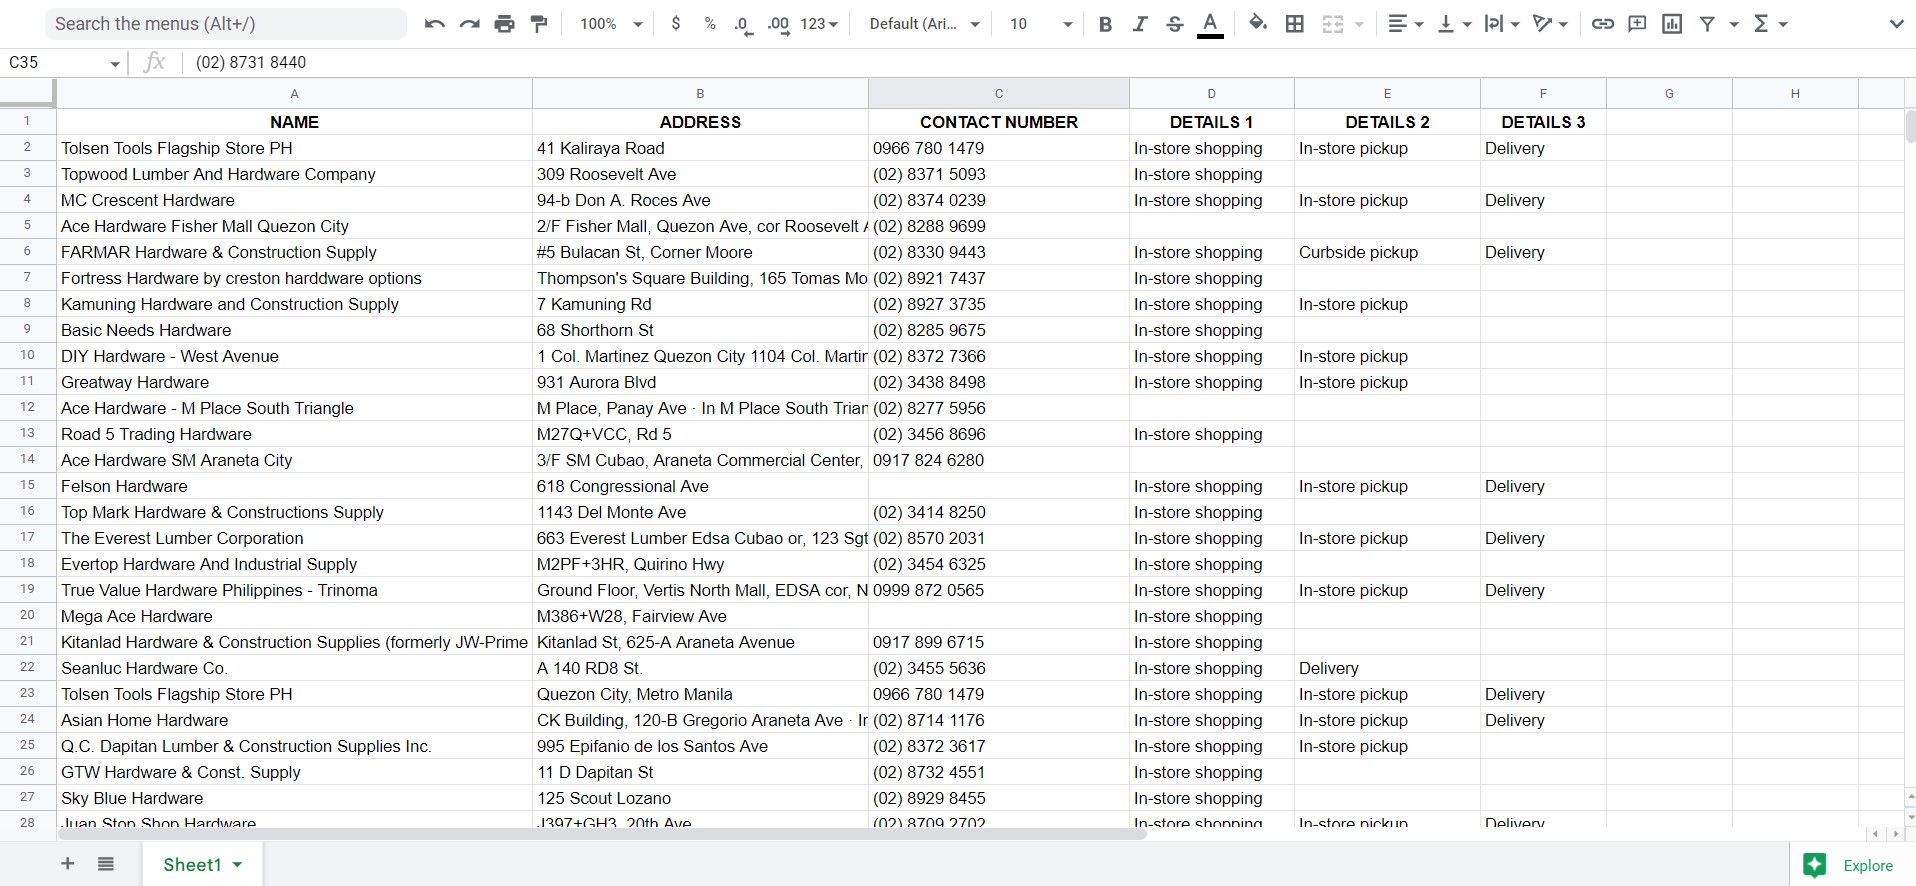
Task: Open the Functions sigma menu
Action: (x=1770, y=24)
